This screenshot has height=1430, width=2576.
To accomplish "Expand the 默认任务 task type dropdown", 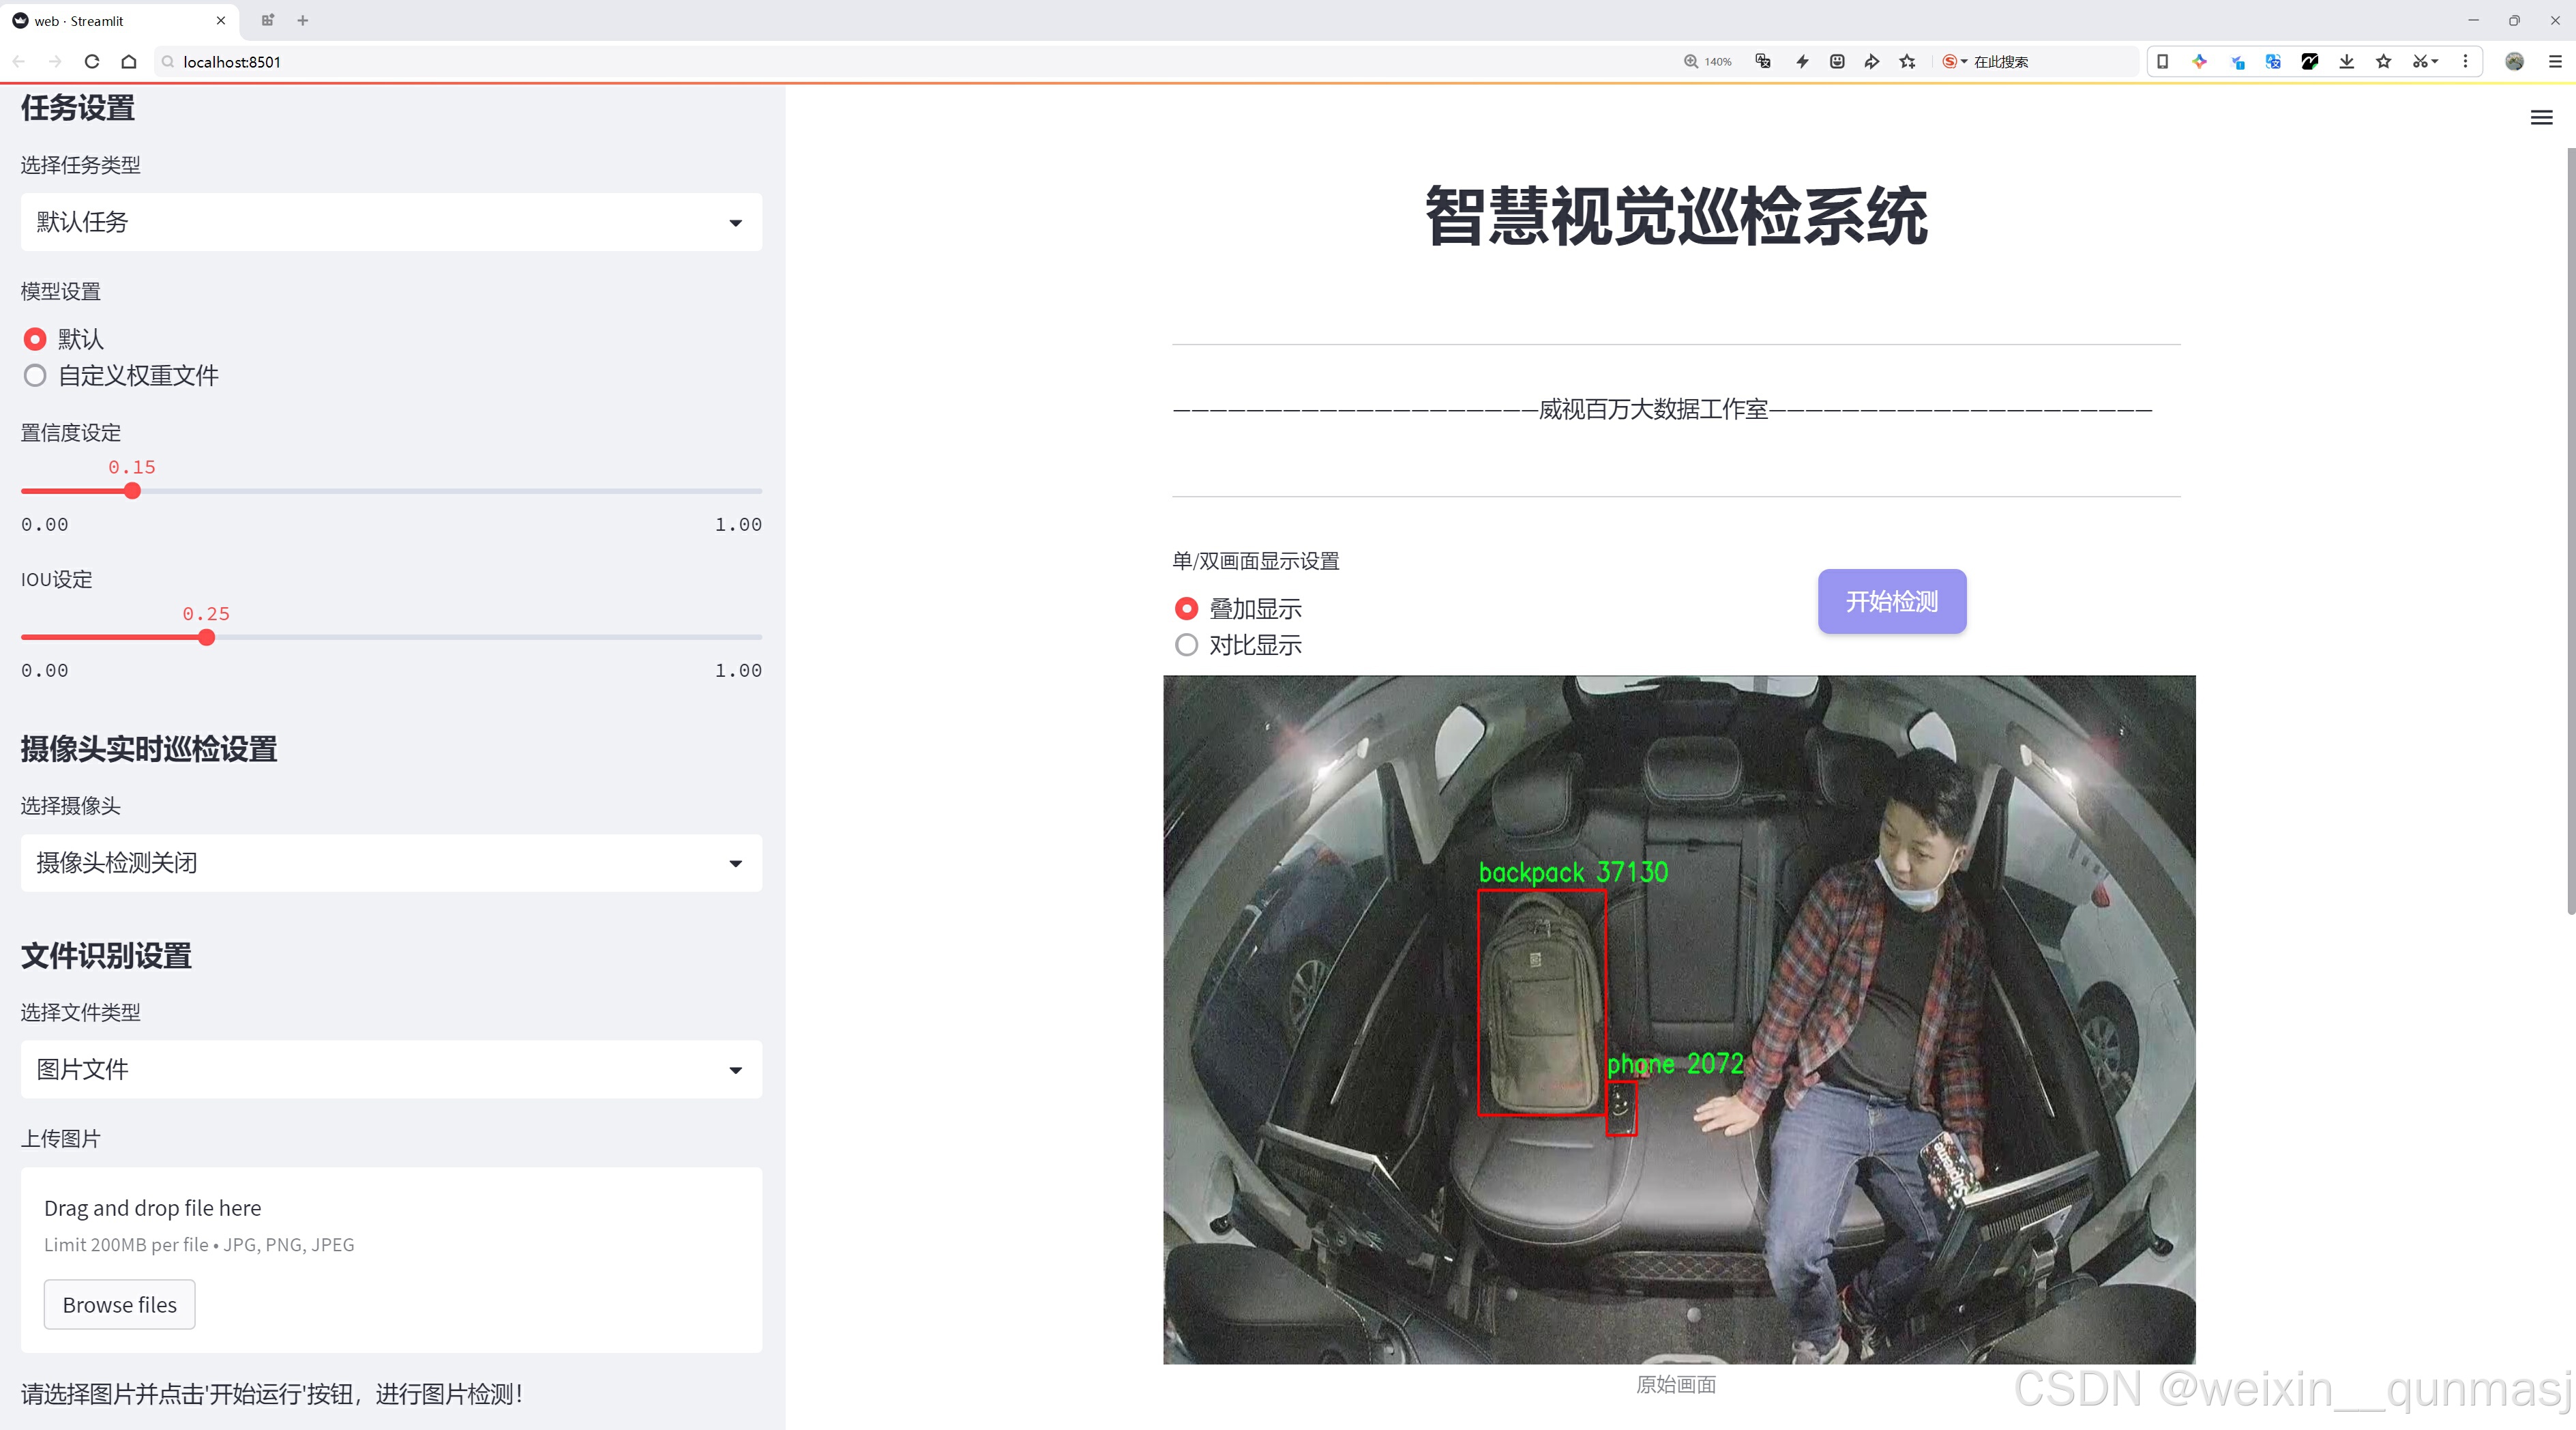I will pos(391,222).
